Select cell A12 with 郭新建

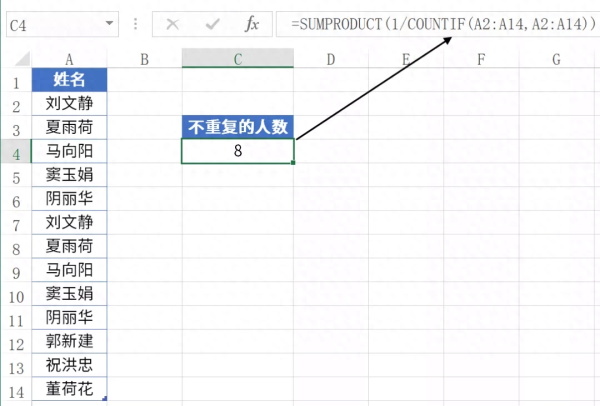click(x=69, y=341)
